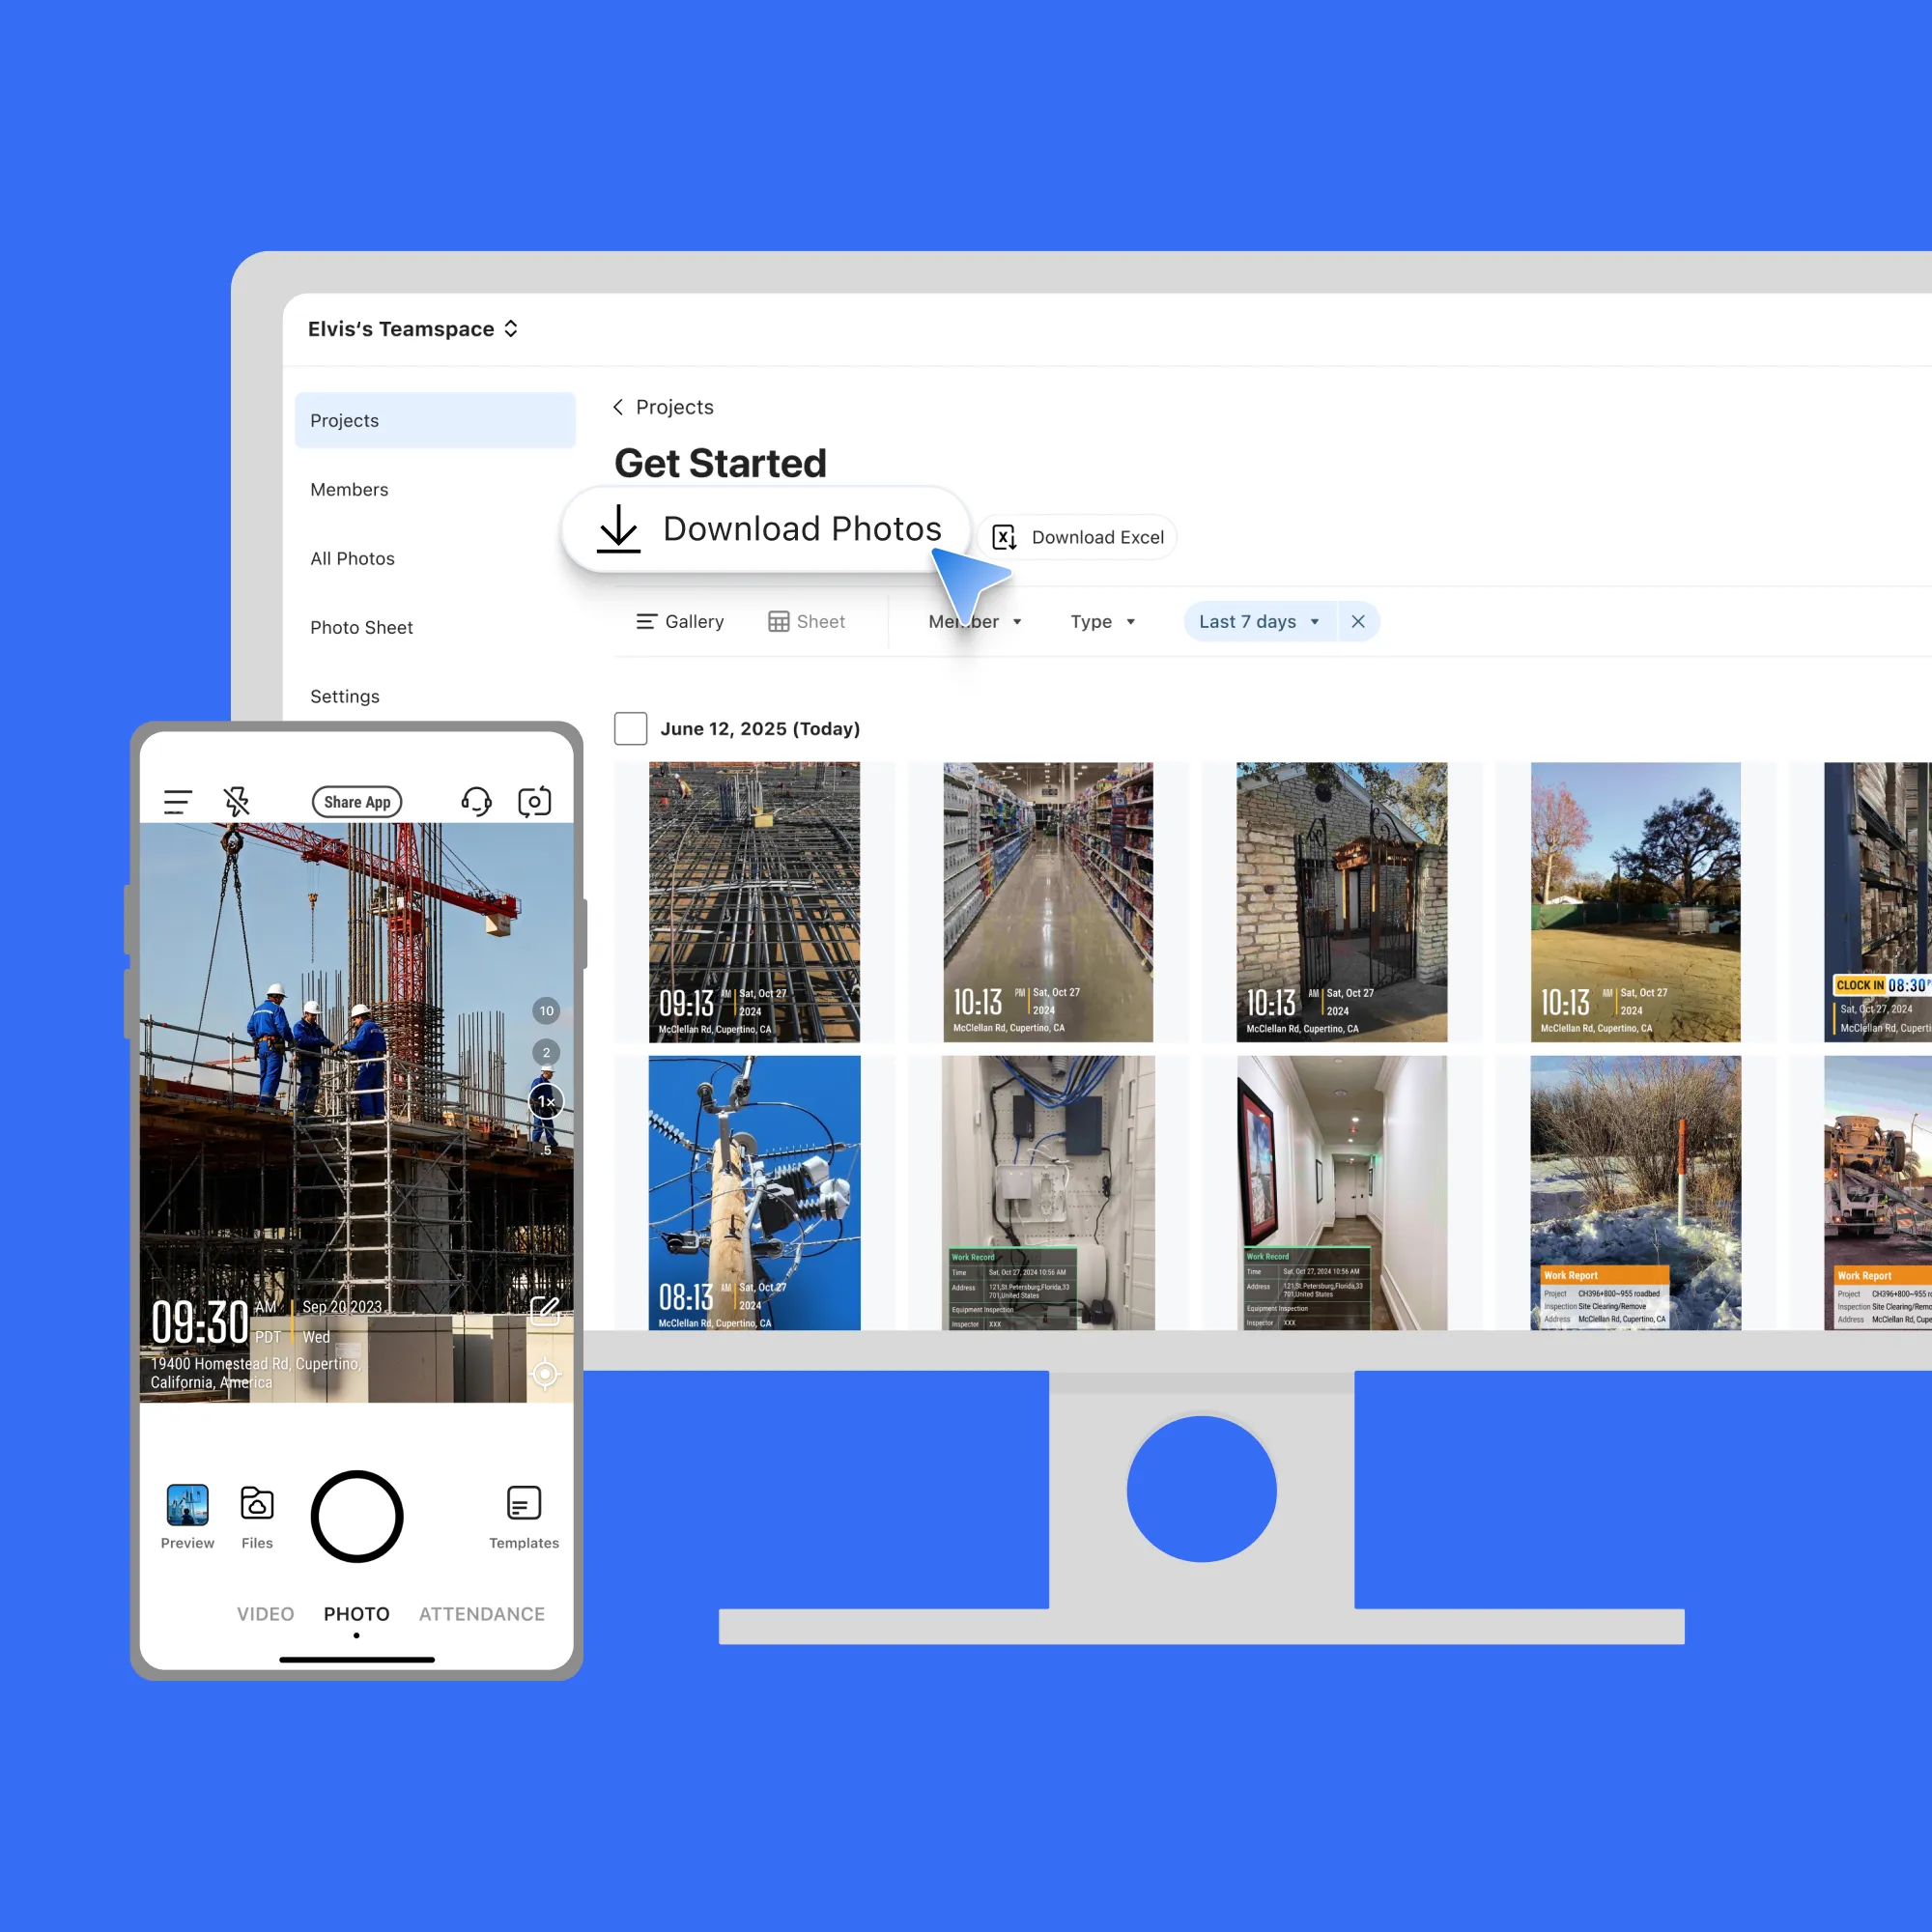Switch camera with the flip-camera icon
Image resolution: width=1932 pixels, height=1932 pixels.
pos(534,802)
